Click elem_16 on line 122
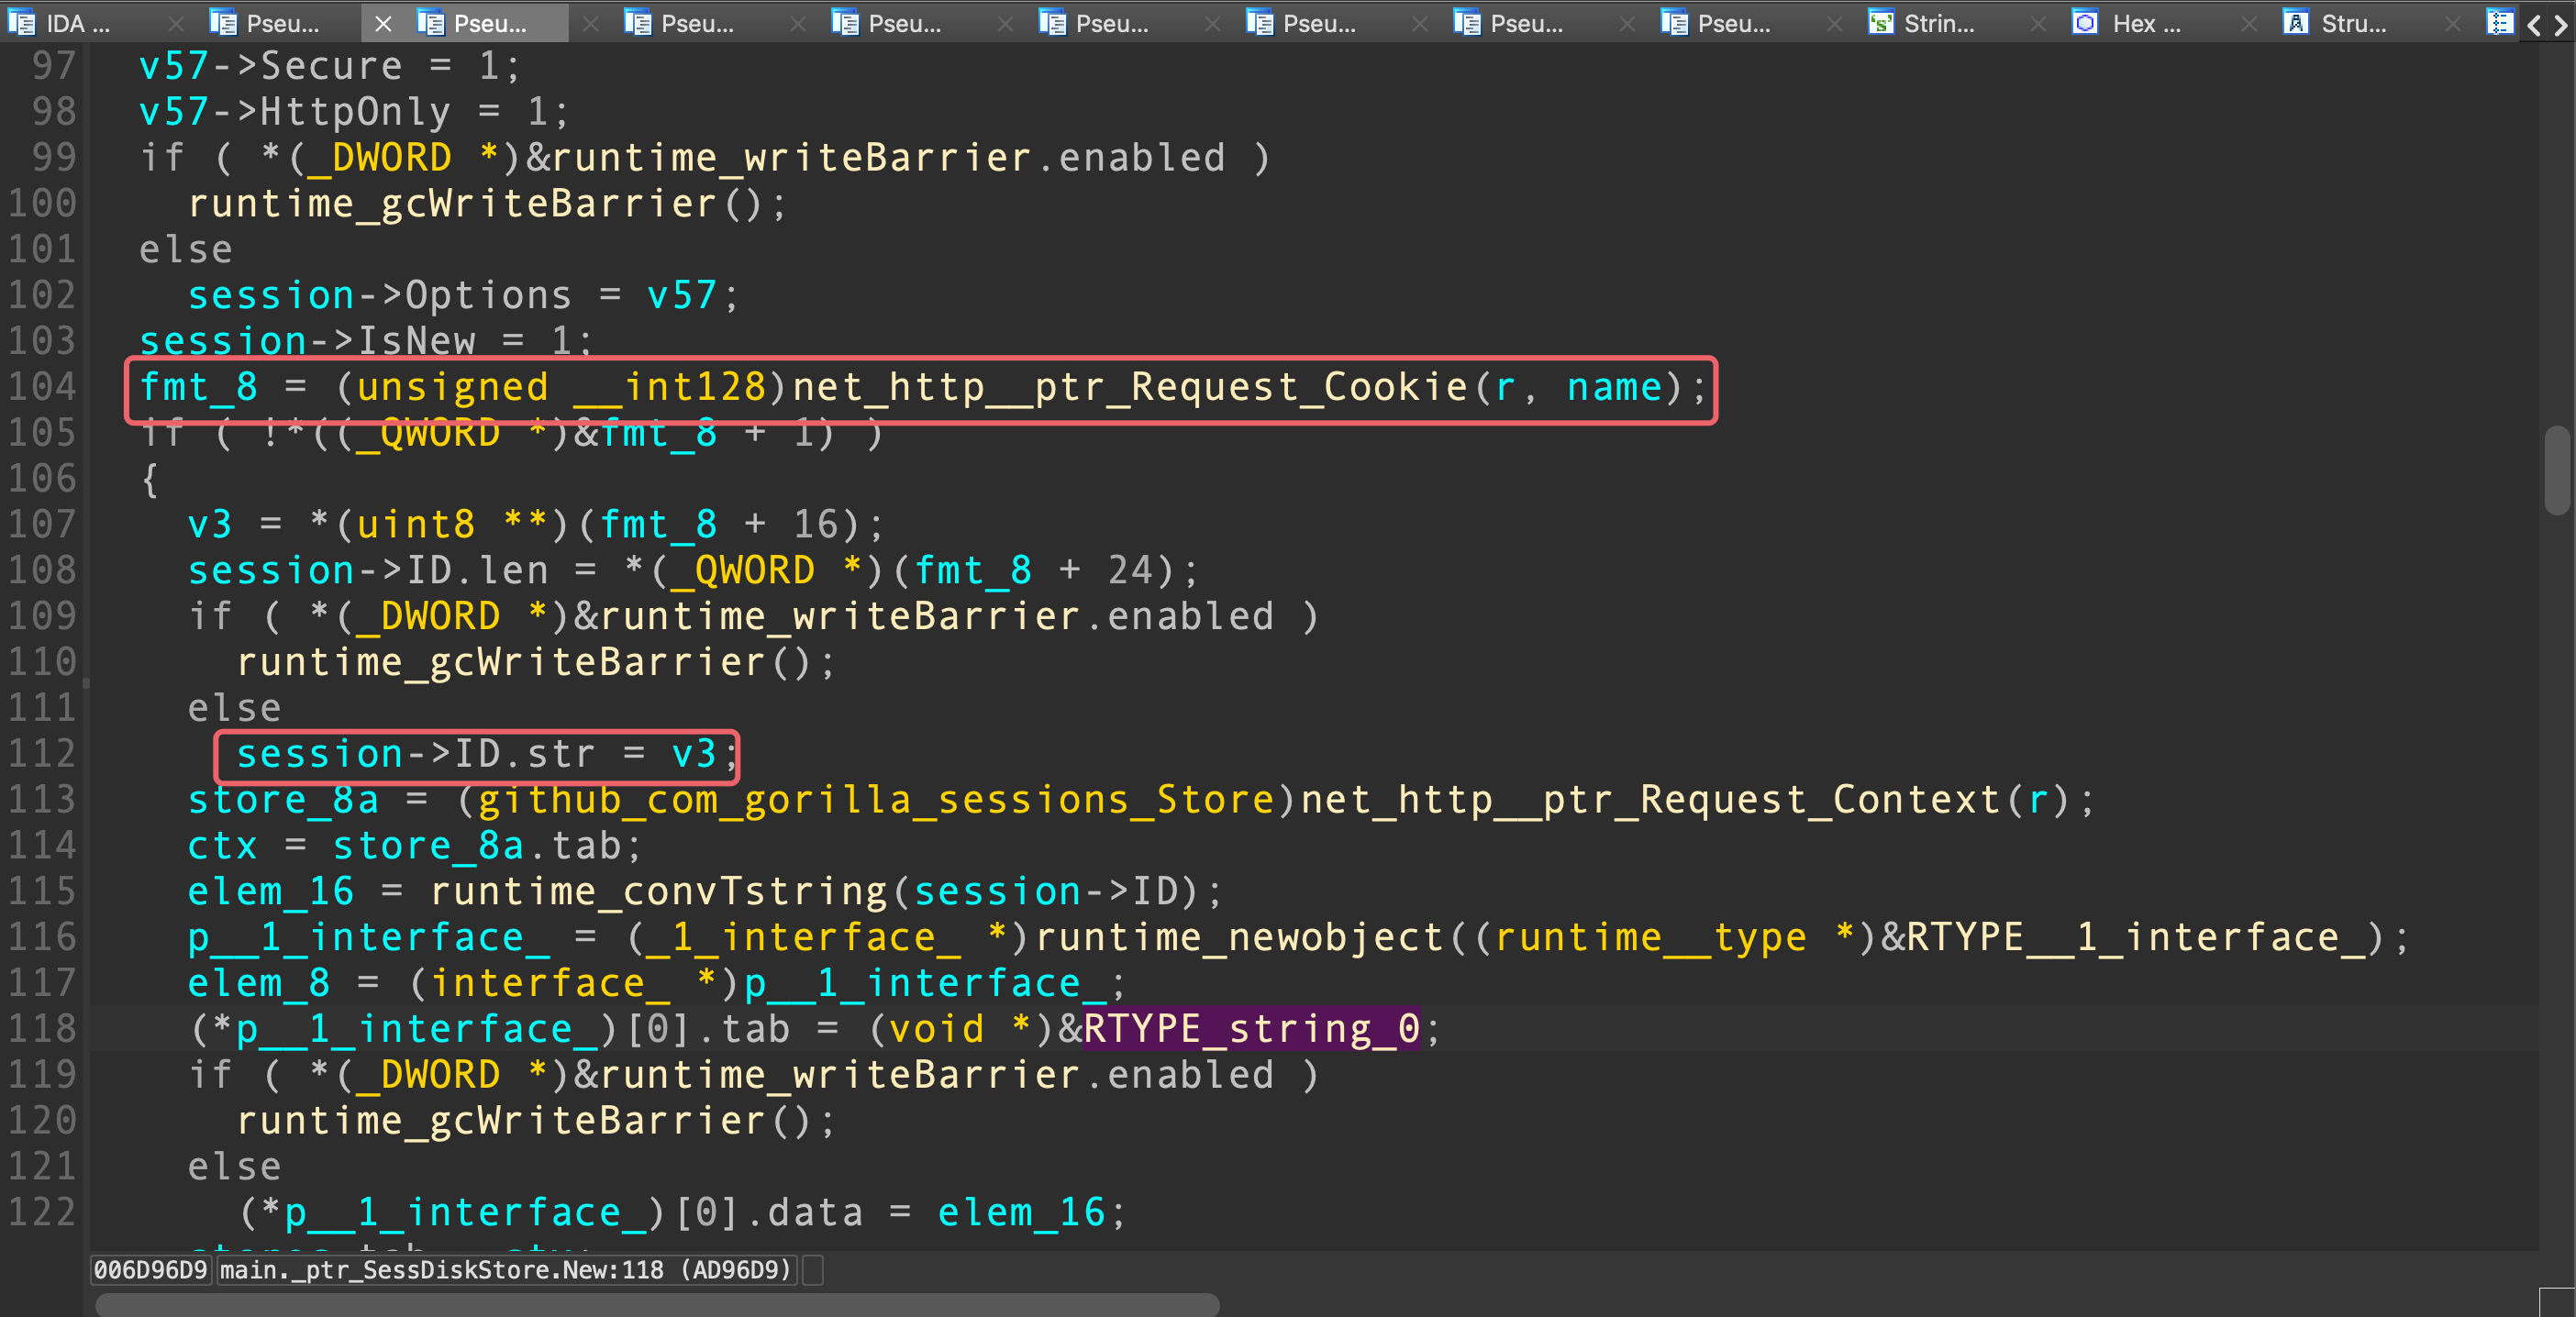 1021,1212
